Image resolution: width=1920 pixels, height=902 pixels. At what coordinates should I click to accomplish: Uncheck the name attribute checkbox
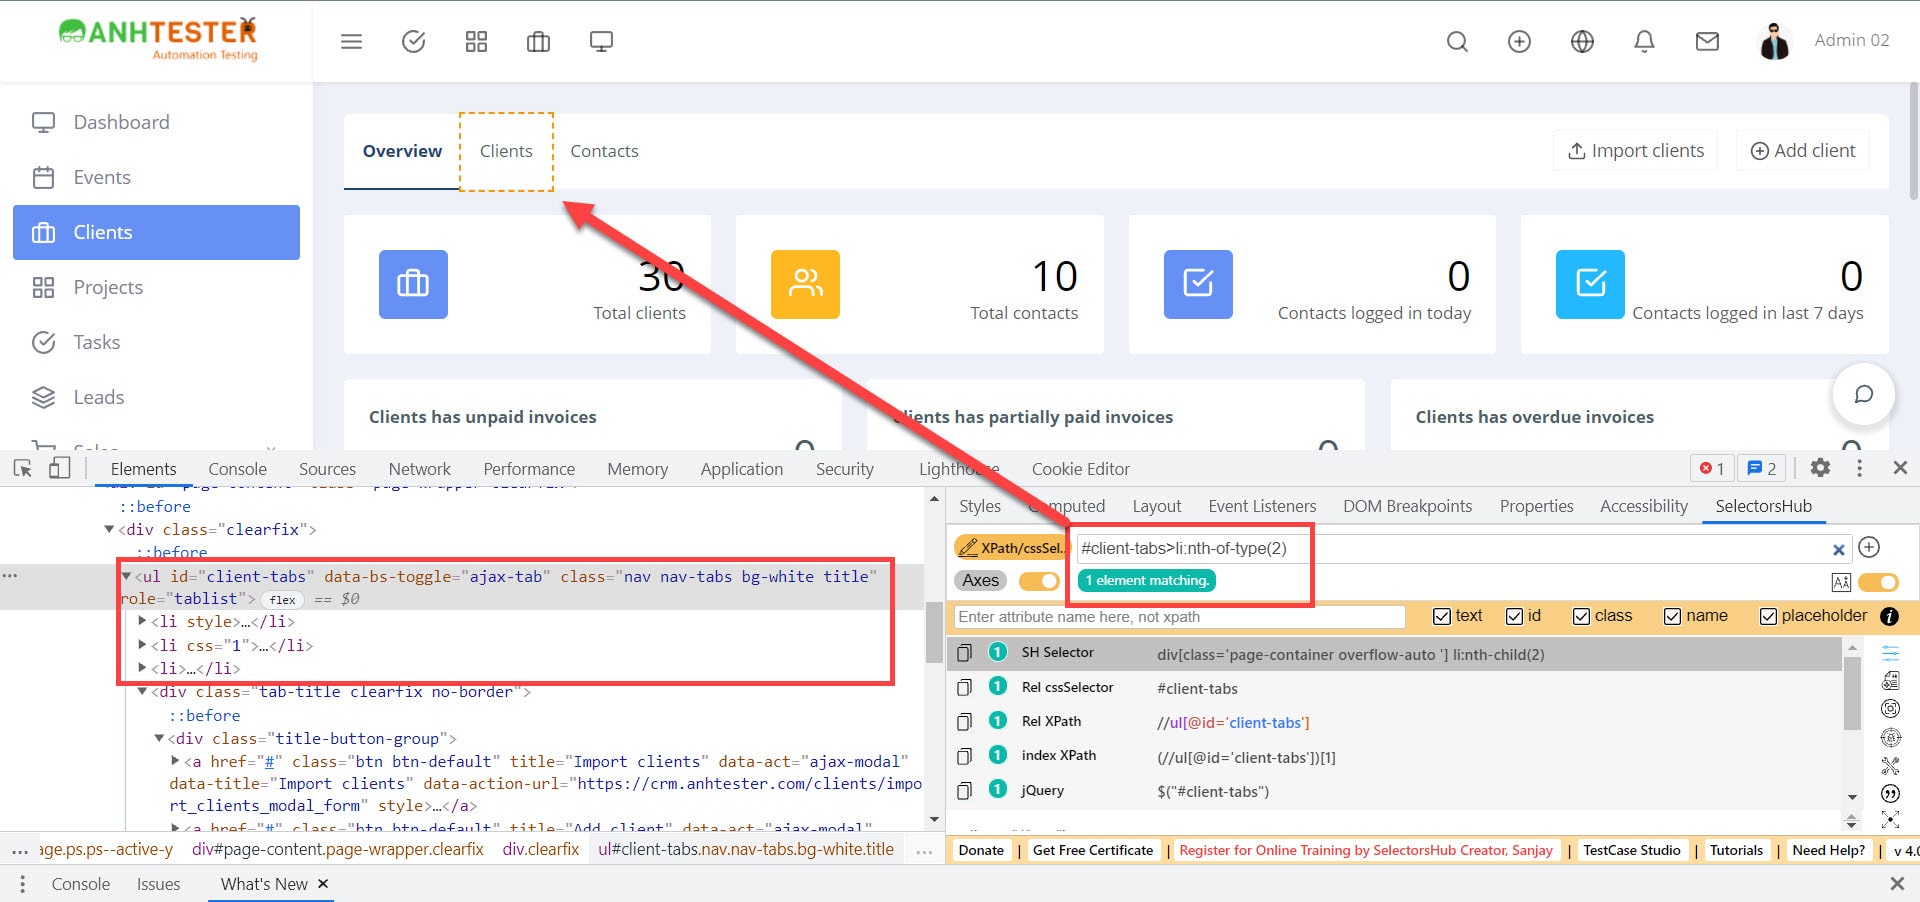click(x=1672, y=616)
